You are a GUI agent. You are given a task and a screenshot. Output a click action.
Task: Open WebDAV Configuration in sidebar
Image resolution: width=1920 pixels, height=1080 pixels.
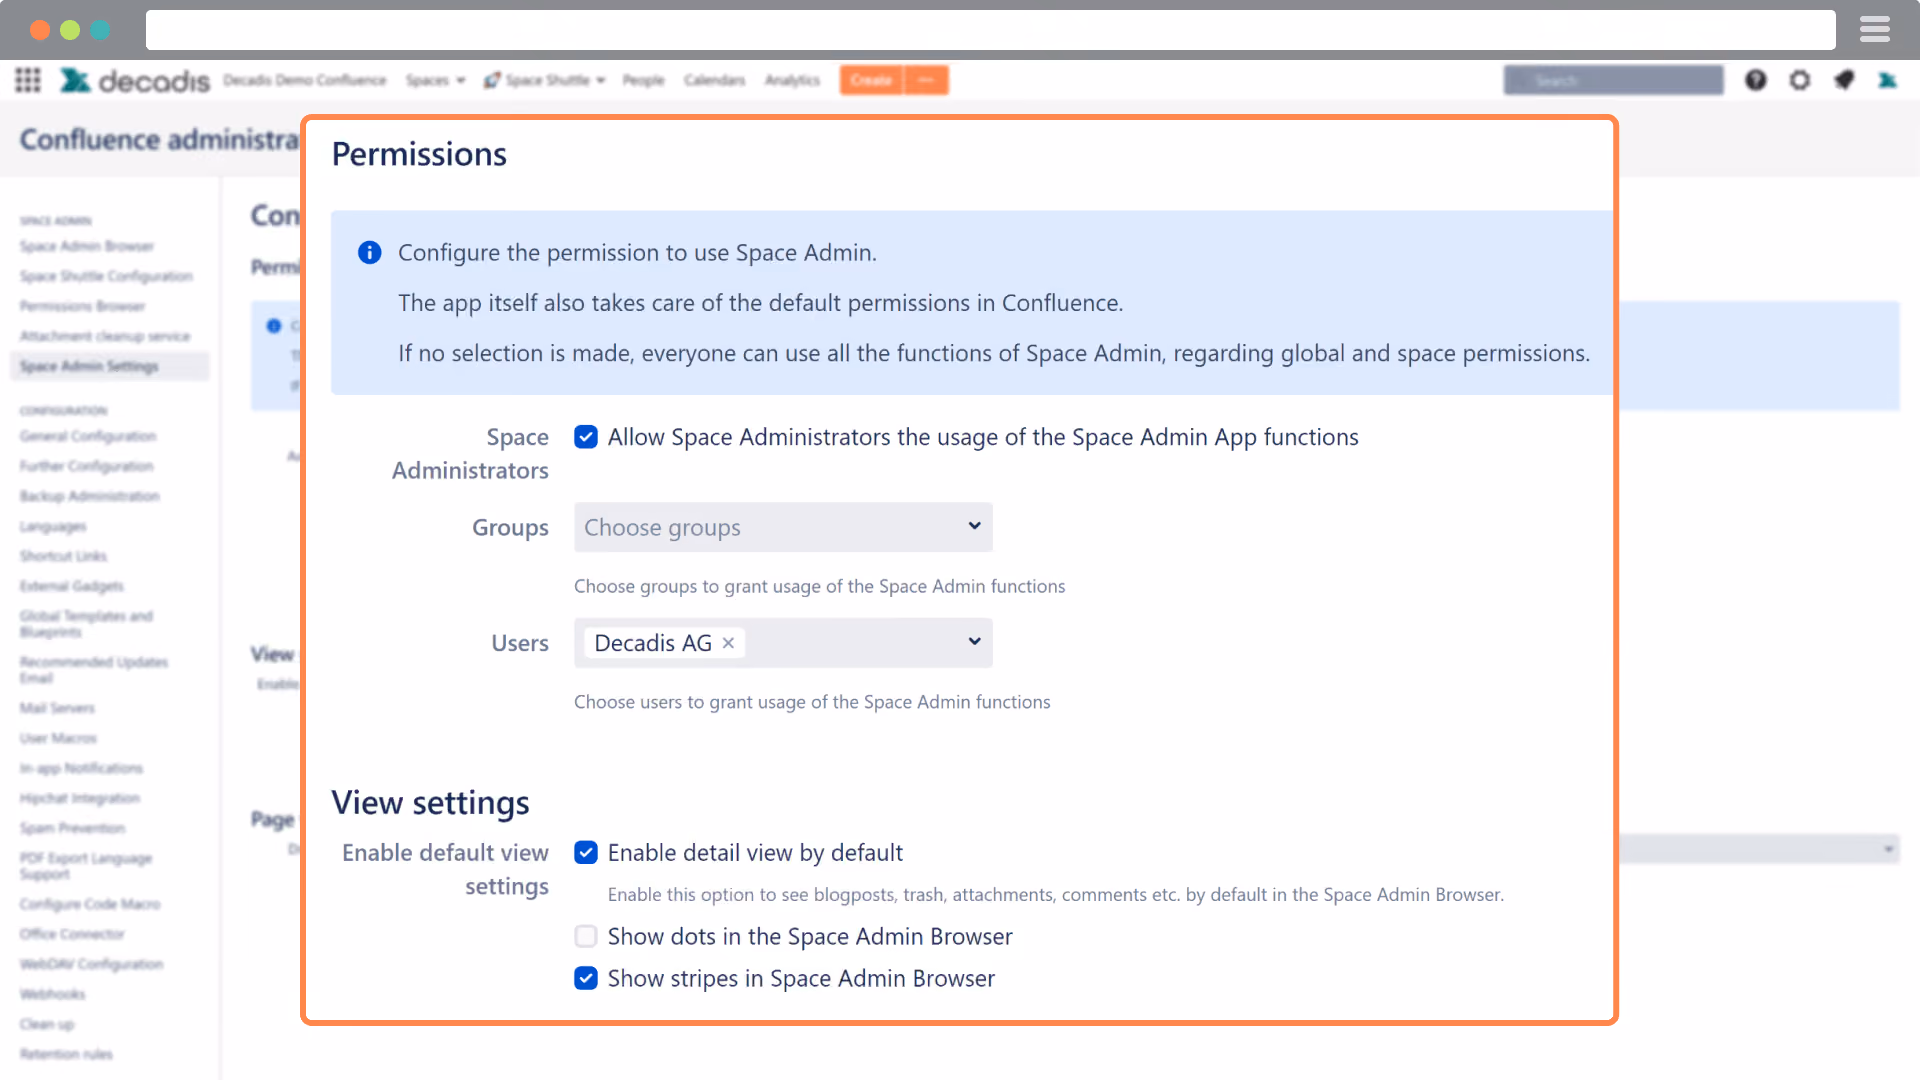click(x=91, y=964)
